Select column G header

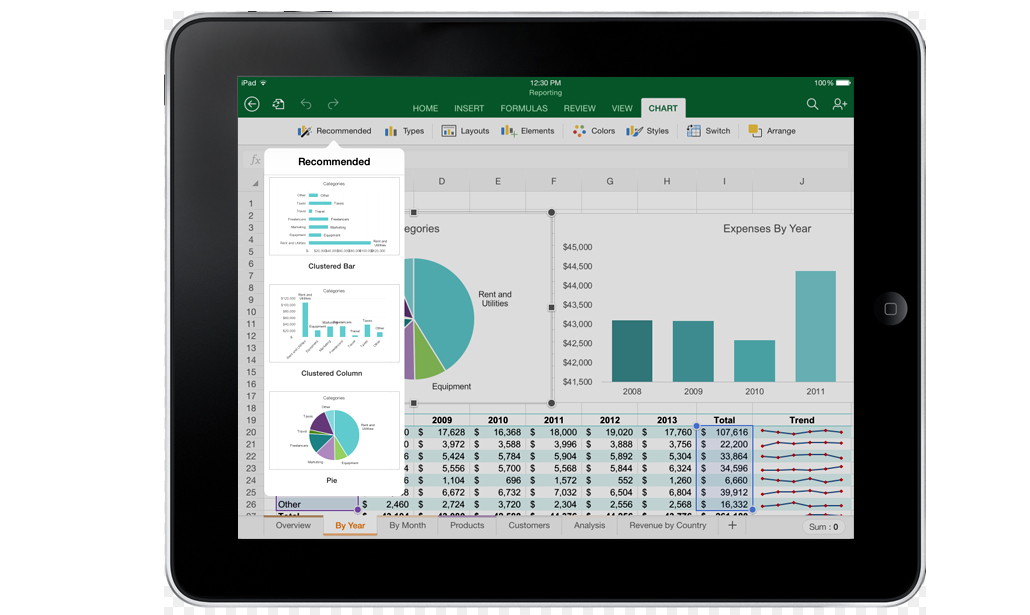click(610, 181)
